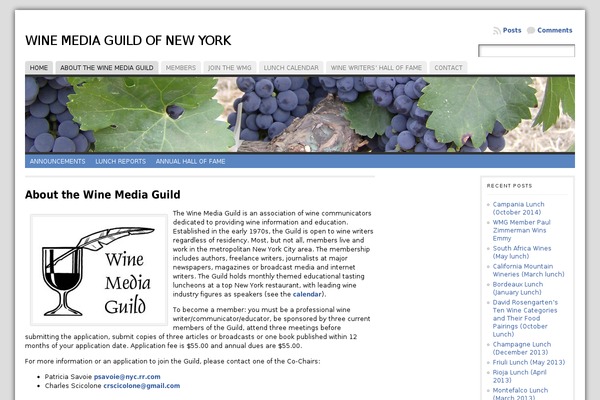Open the Lunch Calendar tab
This screenshot has height=400, width=600.
291,67
